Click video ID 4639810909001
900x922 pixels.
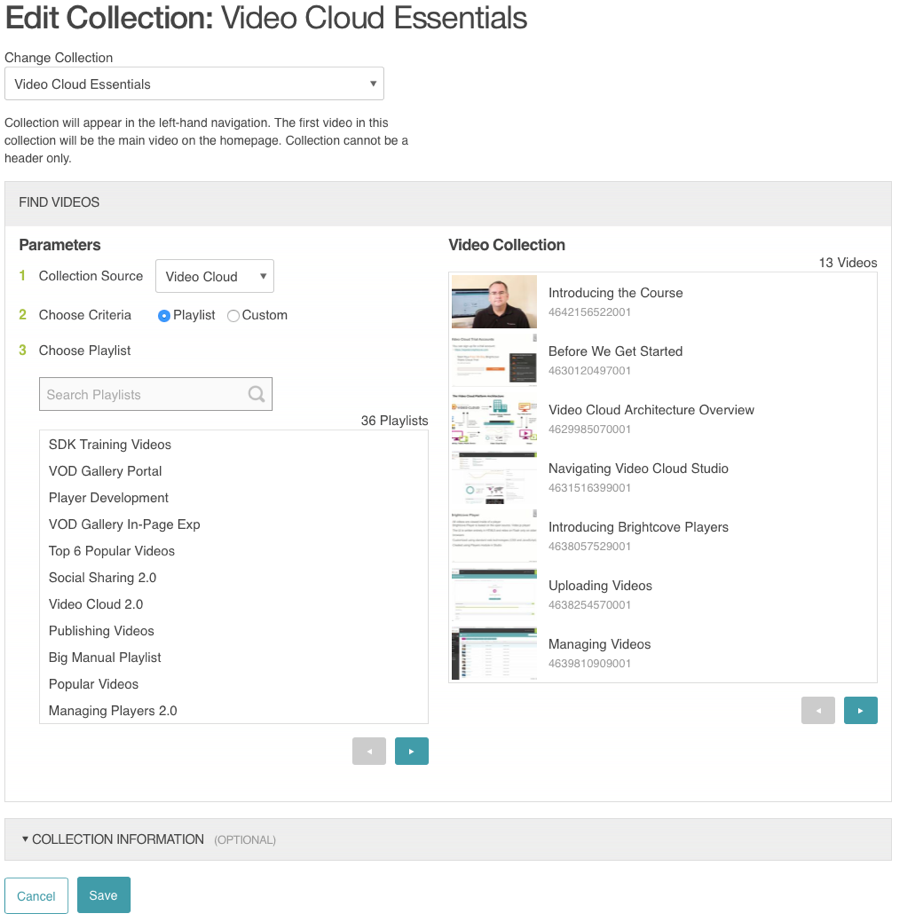[x=590, y=663]
